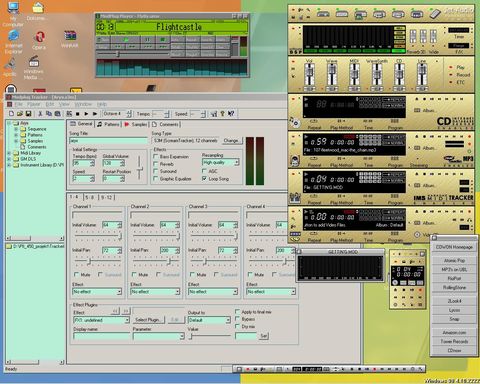Expand the Midi Library tree node
Image resolution: width=480 pixels, height=384 pixels.
[9, 153]
